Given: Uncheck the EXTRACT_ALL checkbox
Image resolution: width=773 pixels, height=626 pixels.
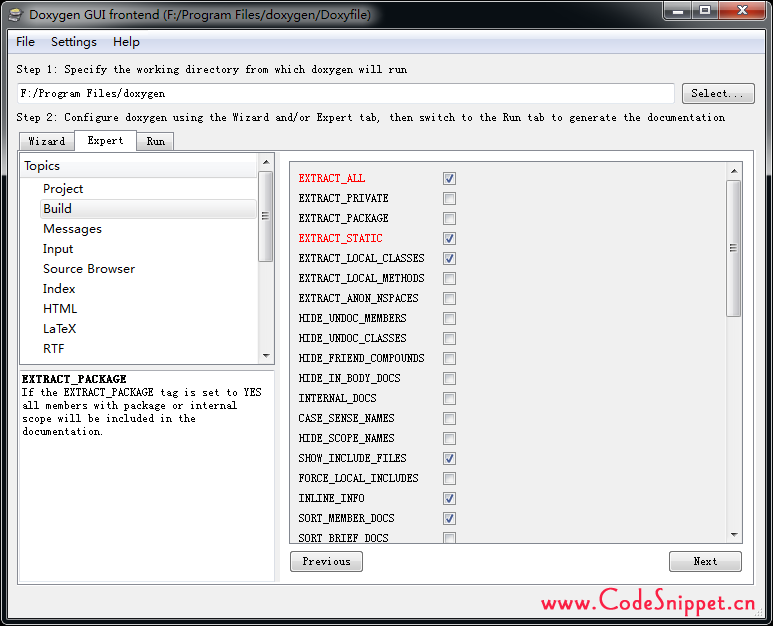Looking at the screenshot, I should [x=449, y=178].
